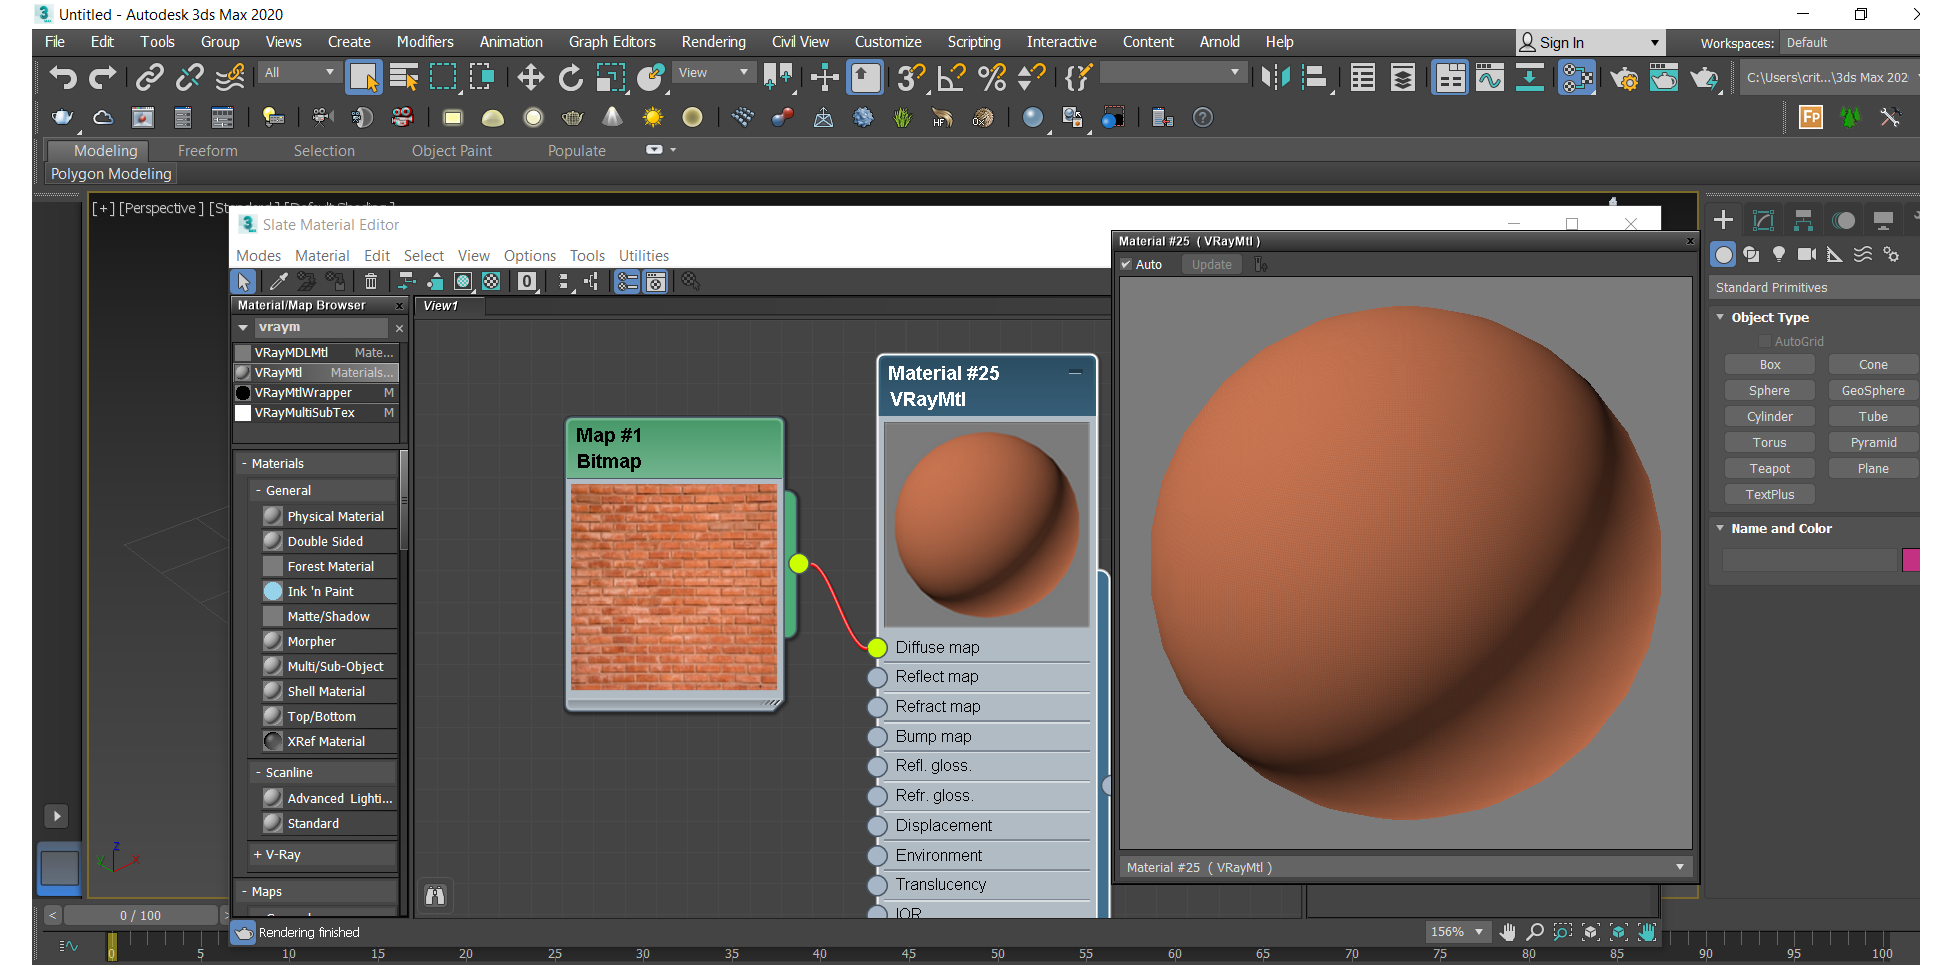1946x965 pixels.
Task: Click the Angle Snap toggle icon
Action: pos(950,77)
